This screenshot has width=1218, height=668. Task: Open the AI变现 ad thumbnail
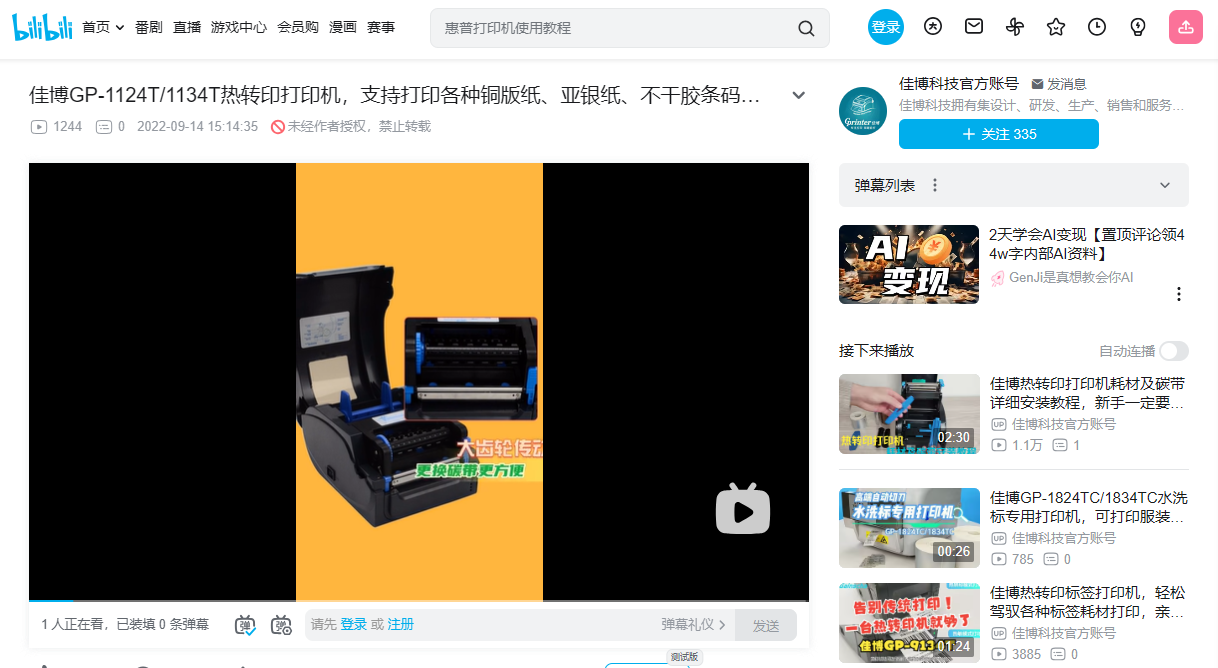[909, 264]
